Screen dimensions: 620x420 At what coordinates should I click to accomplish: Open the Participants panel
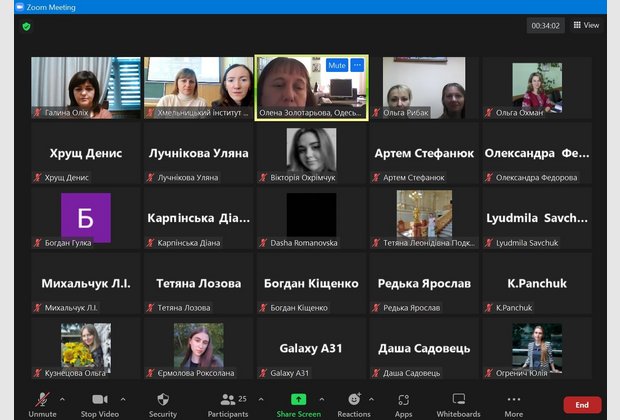pos(228,405)
